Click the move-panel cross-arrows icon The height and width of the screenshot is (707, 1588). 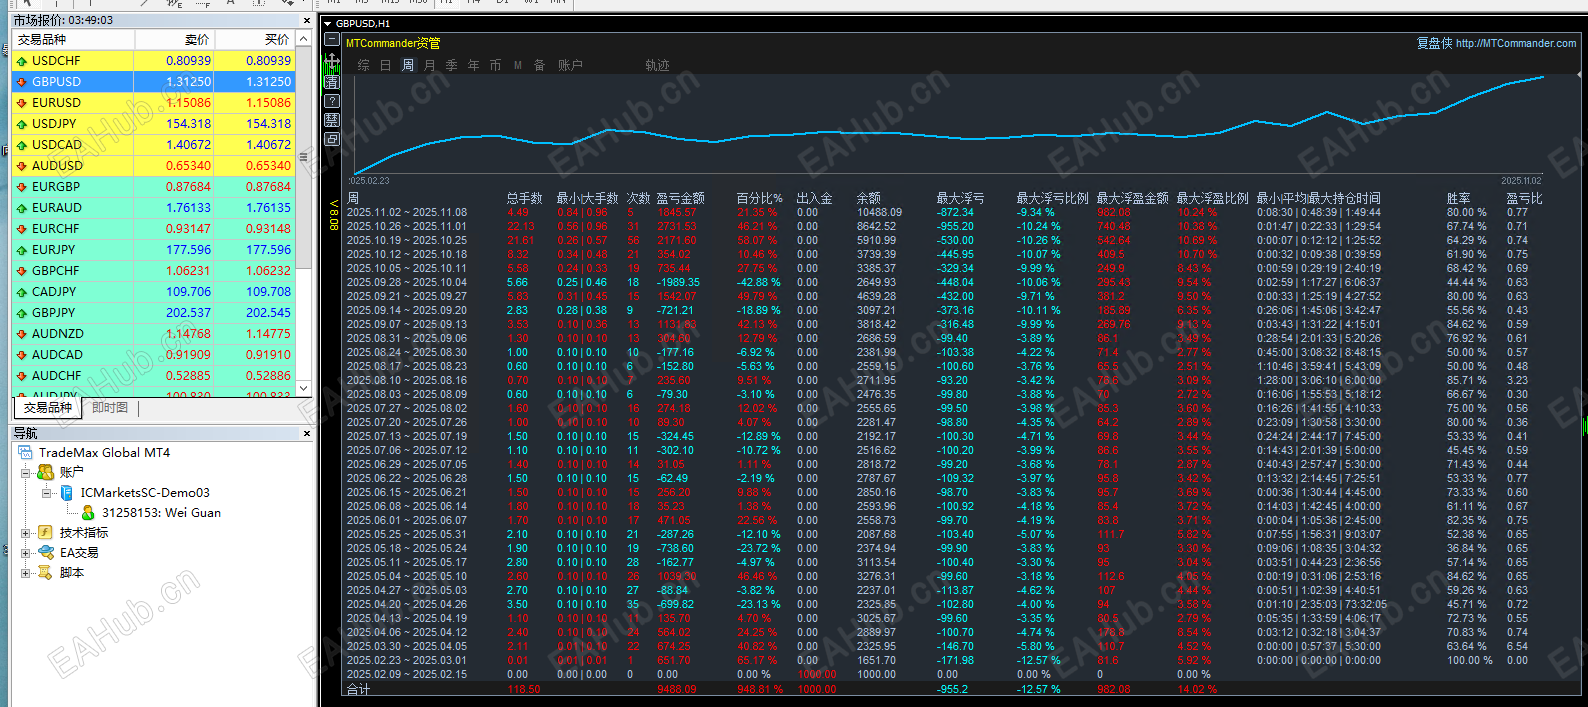pyautogui.click(x=332, y=62)
